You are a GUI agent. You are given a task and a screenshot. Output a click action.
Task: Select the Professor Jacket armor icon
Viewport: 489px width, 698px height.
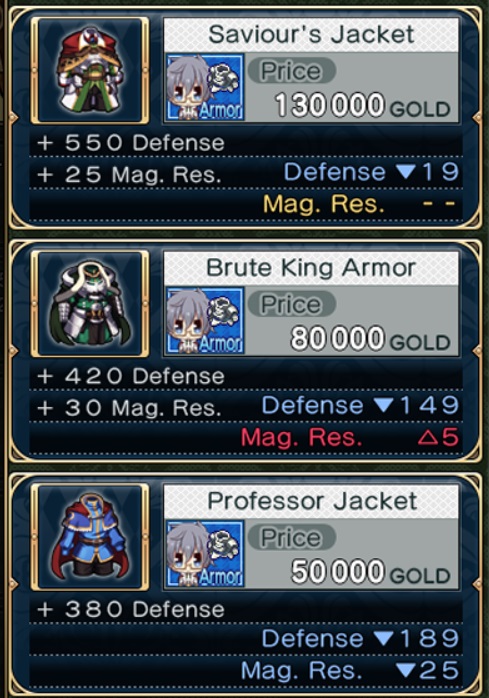click(90, 537)
